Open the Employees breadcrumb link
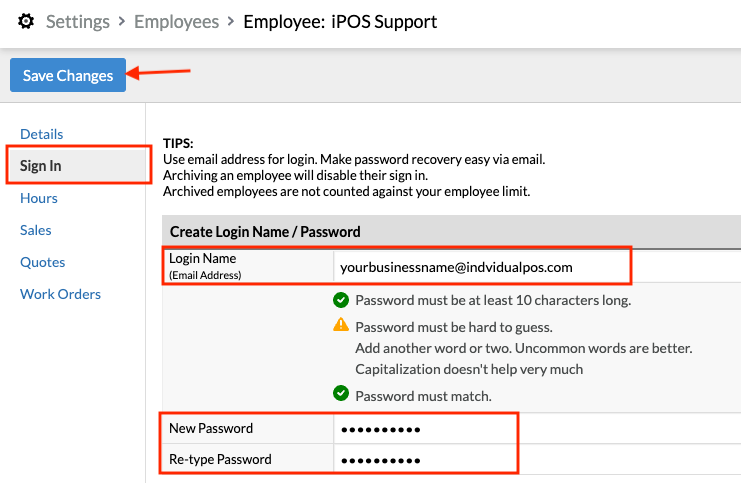The width and height of the screenshot is (741, 483). tap(176, 22)
